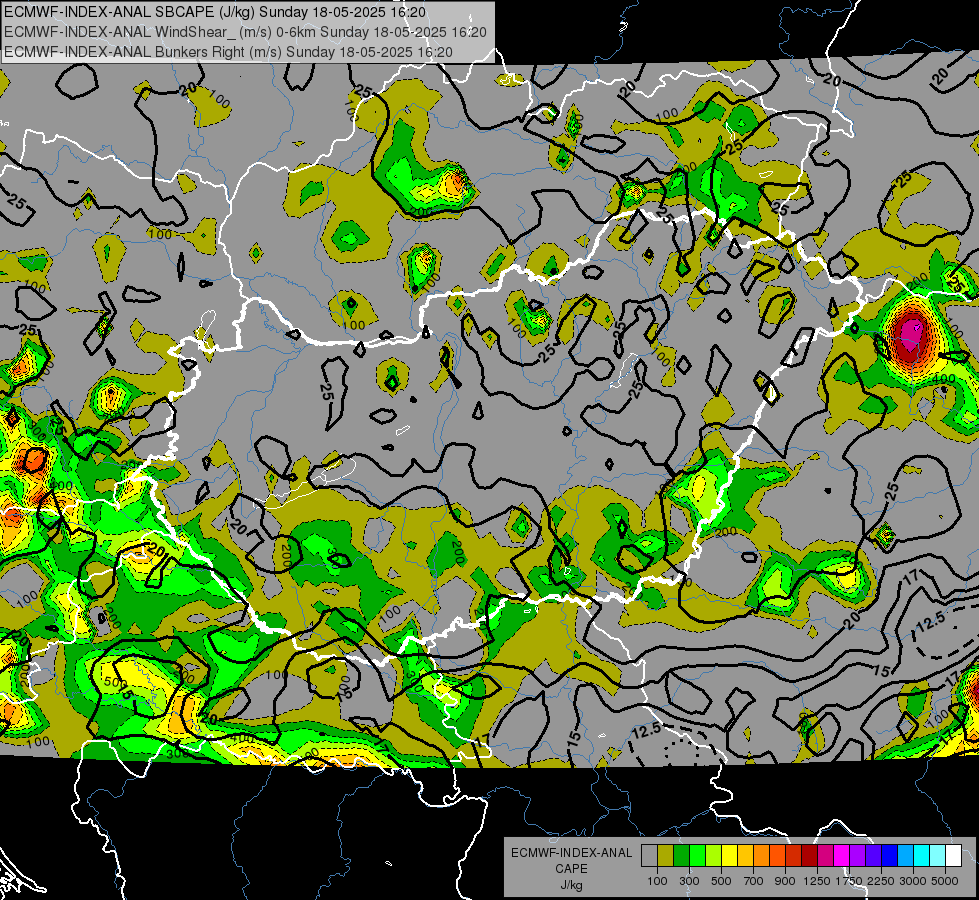Select the sky blue legend swatch
This screenshot has width=979, height=900.
tap(905, 855)
